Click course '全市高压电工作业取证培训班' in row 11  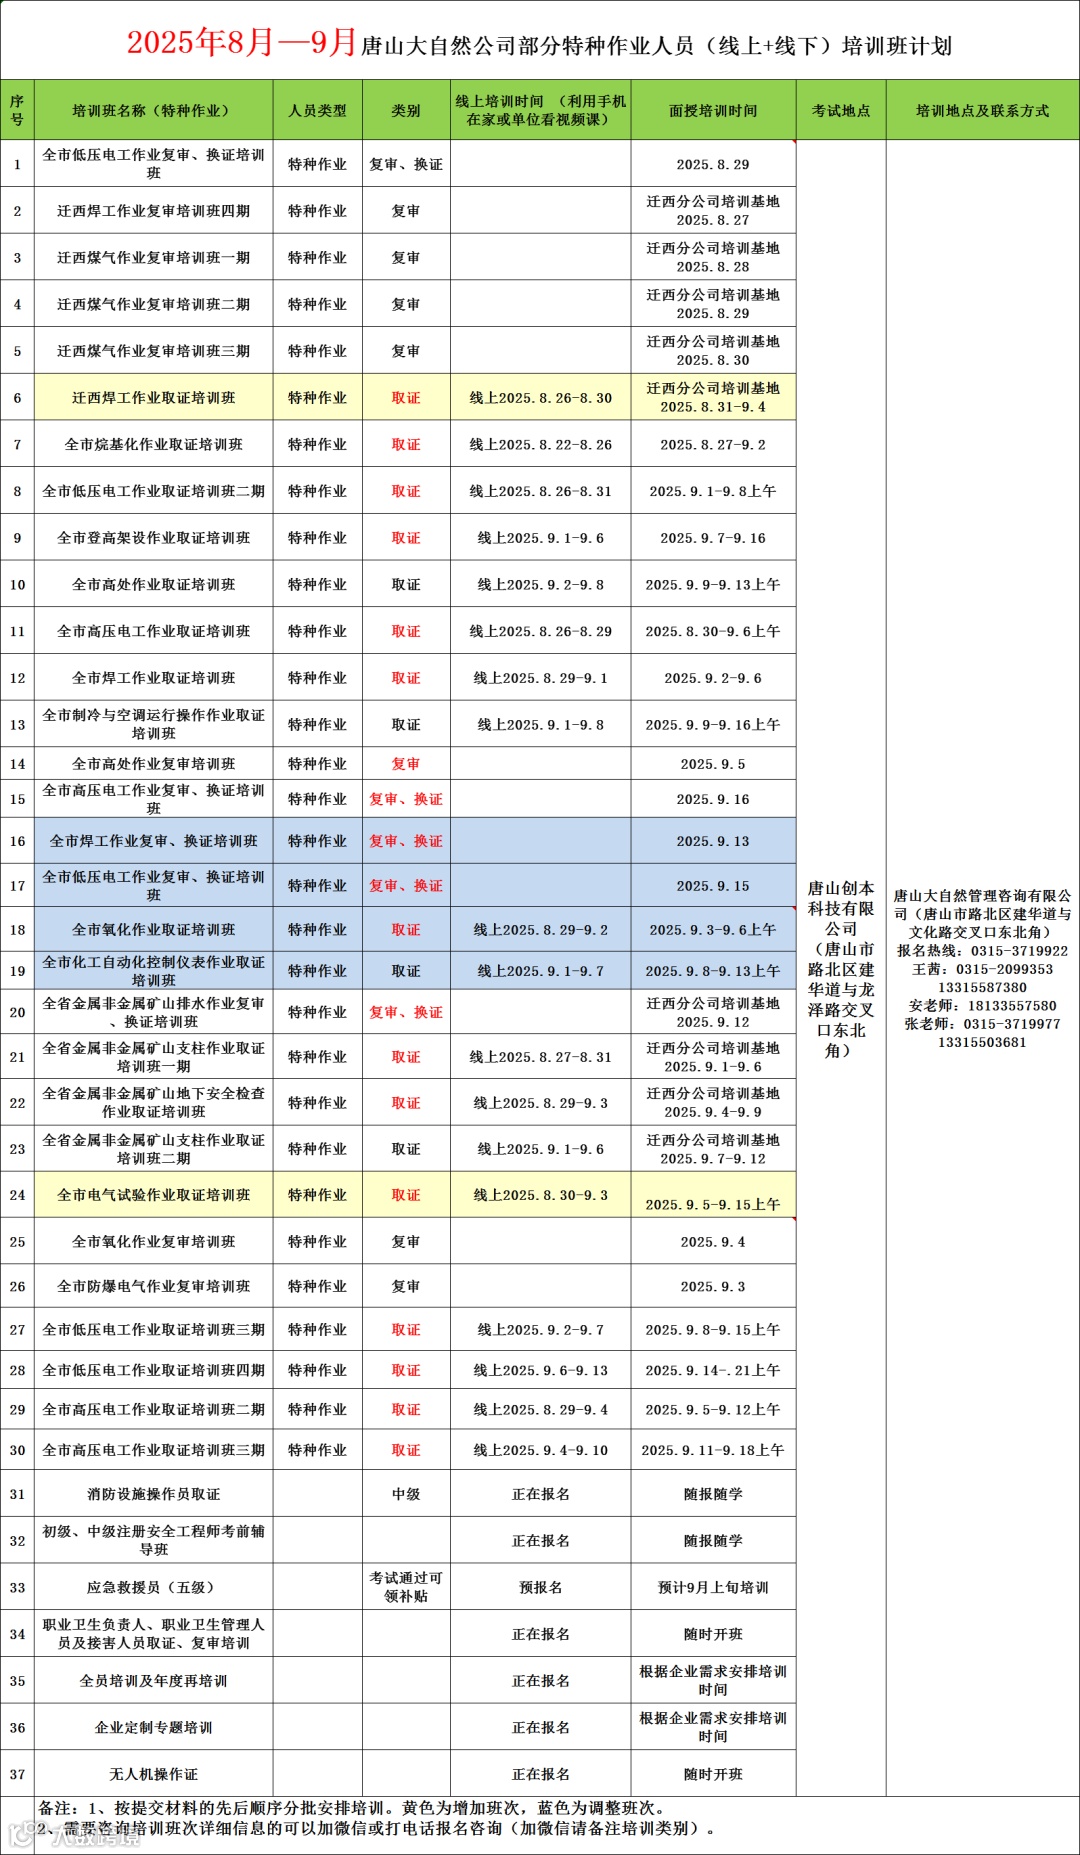pos(153,631)
